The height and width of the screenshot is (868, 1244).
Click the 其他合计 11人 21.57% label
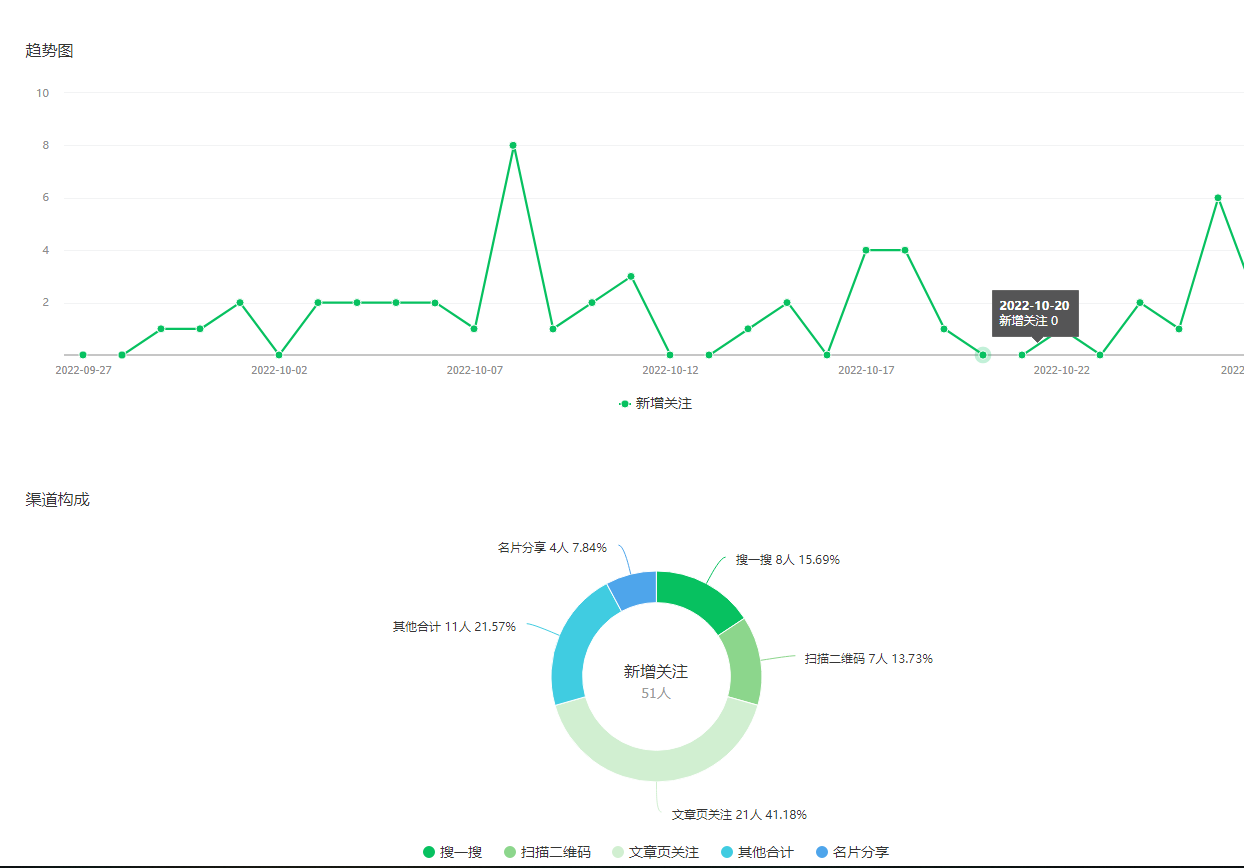454,627
